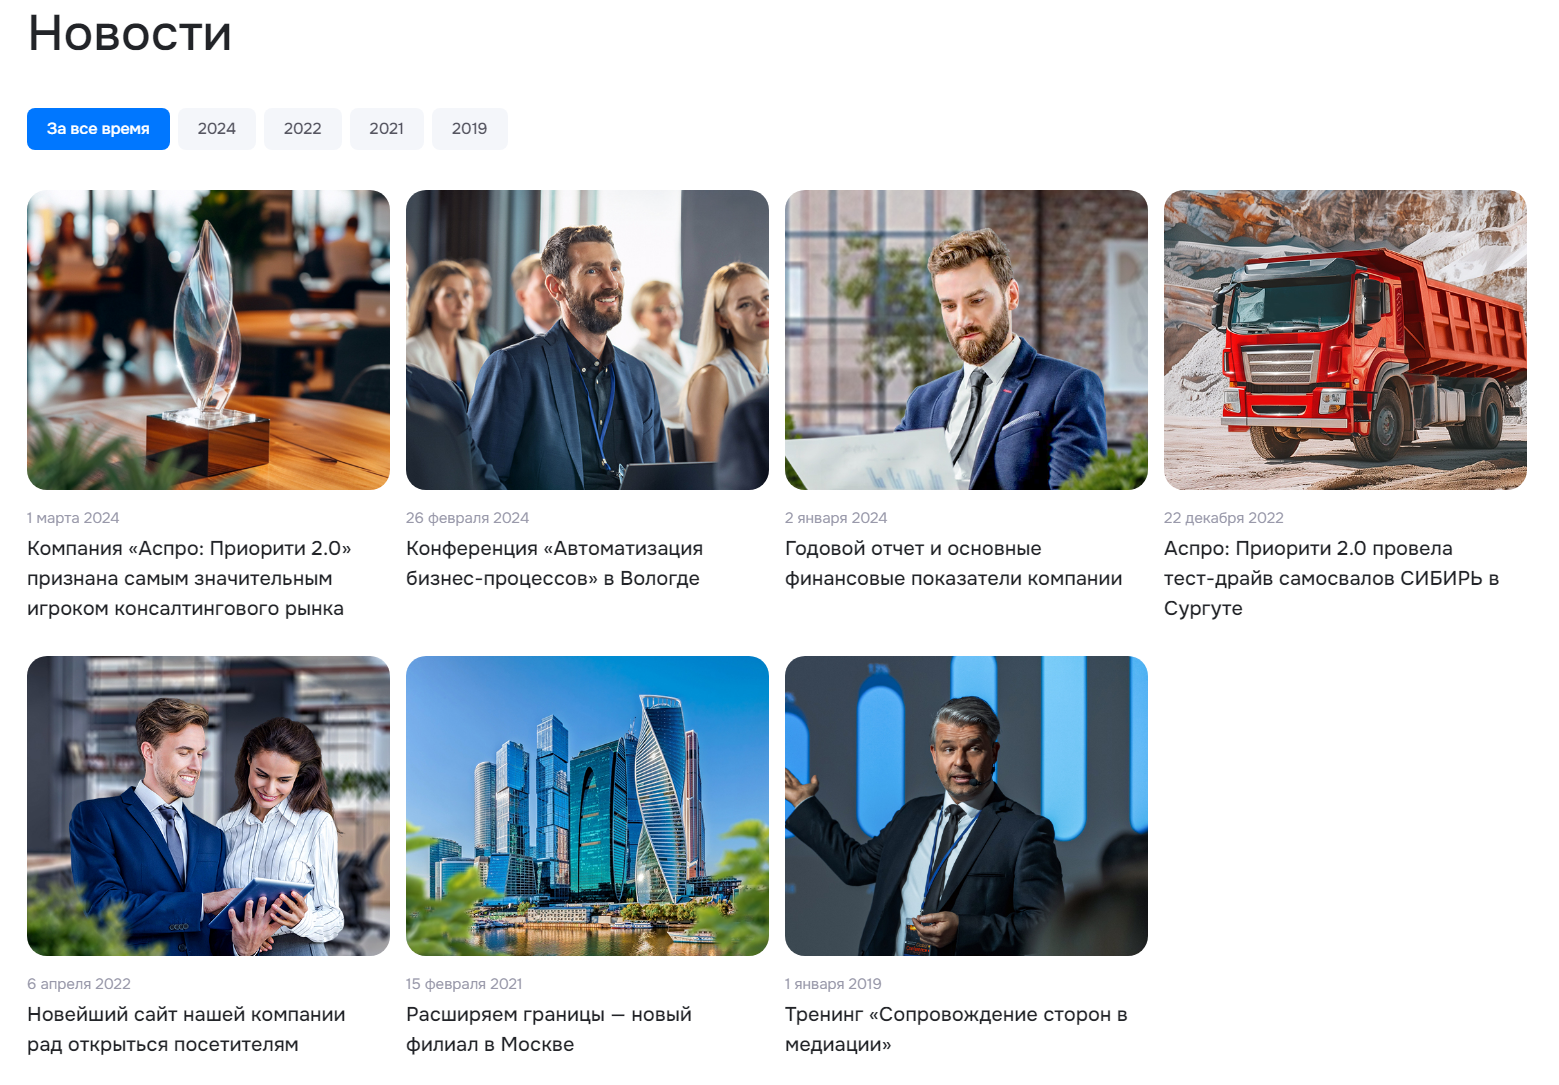Open 'Тренинг «Сопровождение сторон в медиации»' link
The image size is (1559, 1085).
(956, 1029)
